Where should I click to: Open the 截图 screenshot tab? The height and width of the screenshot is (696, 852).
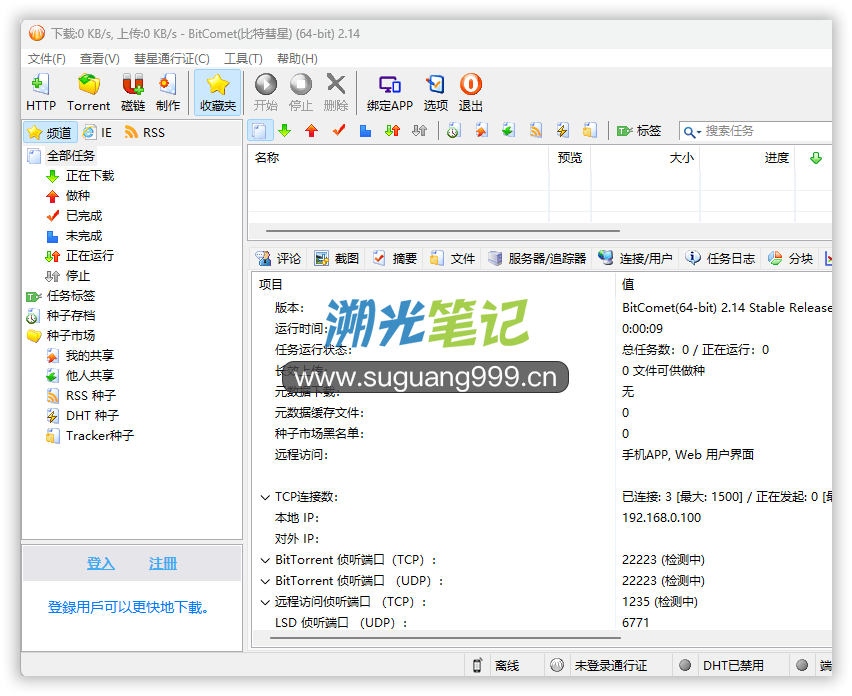(337, 259)
